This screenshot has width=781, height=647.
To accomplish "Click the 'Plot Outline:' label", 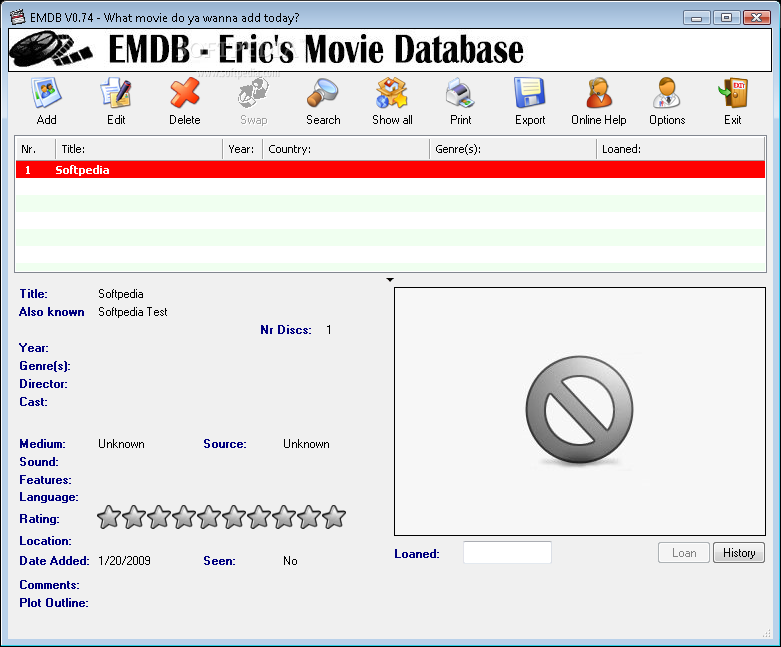I will click(54, 603).
